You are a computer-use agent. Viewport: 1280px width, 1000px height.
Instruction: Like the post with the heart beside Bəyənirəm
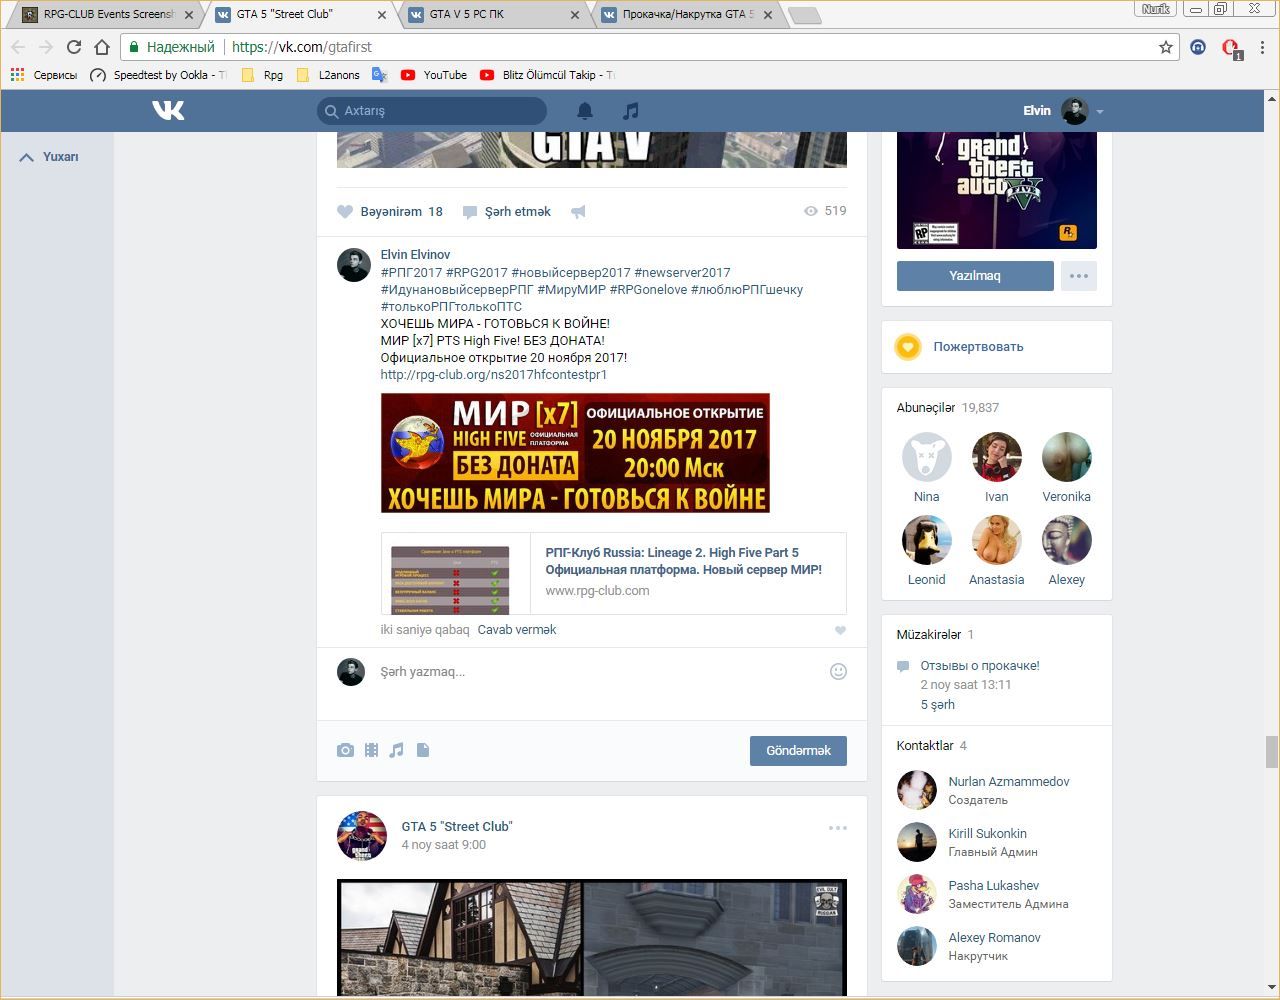(x=345, y=212)
